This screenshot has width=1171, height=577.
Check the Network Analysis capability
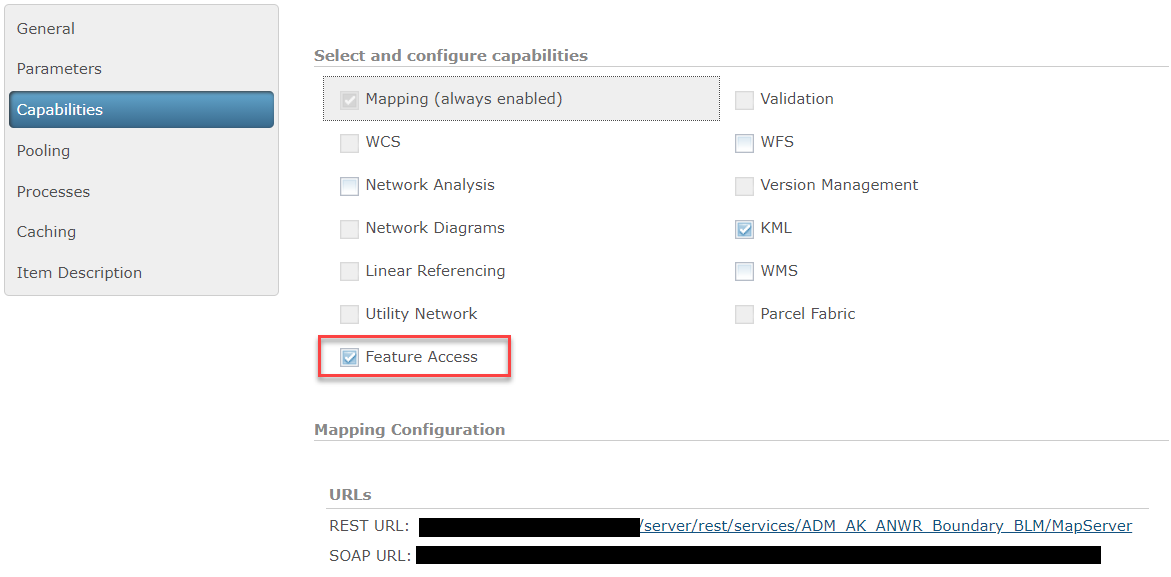tap(349, 185)
